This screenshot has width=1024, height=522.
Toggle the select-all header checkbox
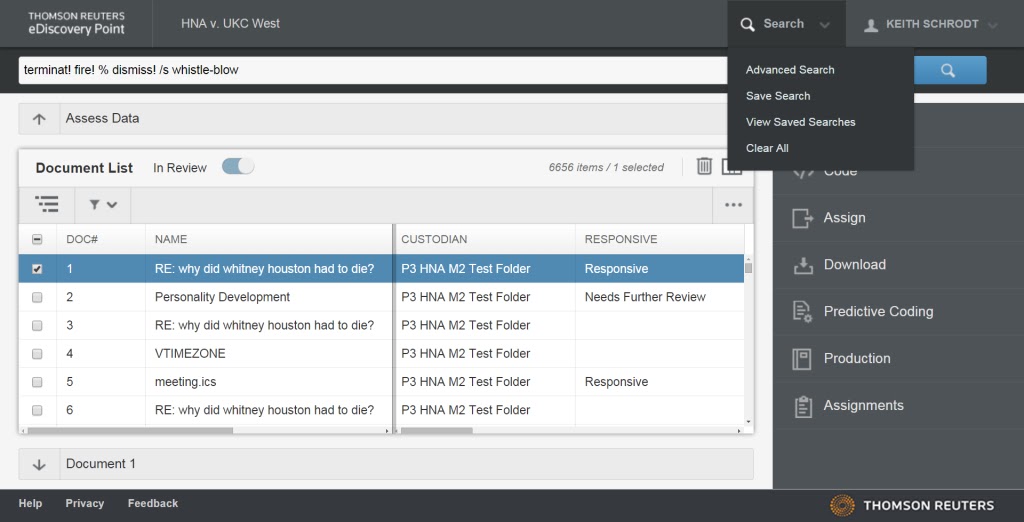coord(37,240)
